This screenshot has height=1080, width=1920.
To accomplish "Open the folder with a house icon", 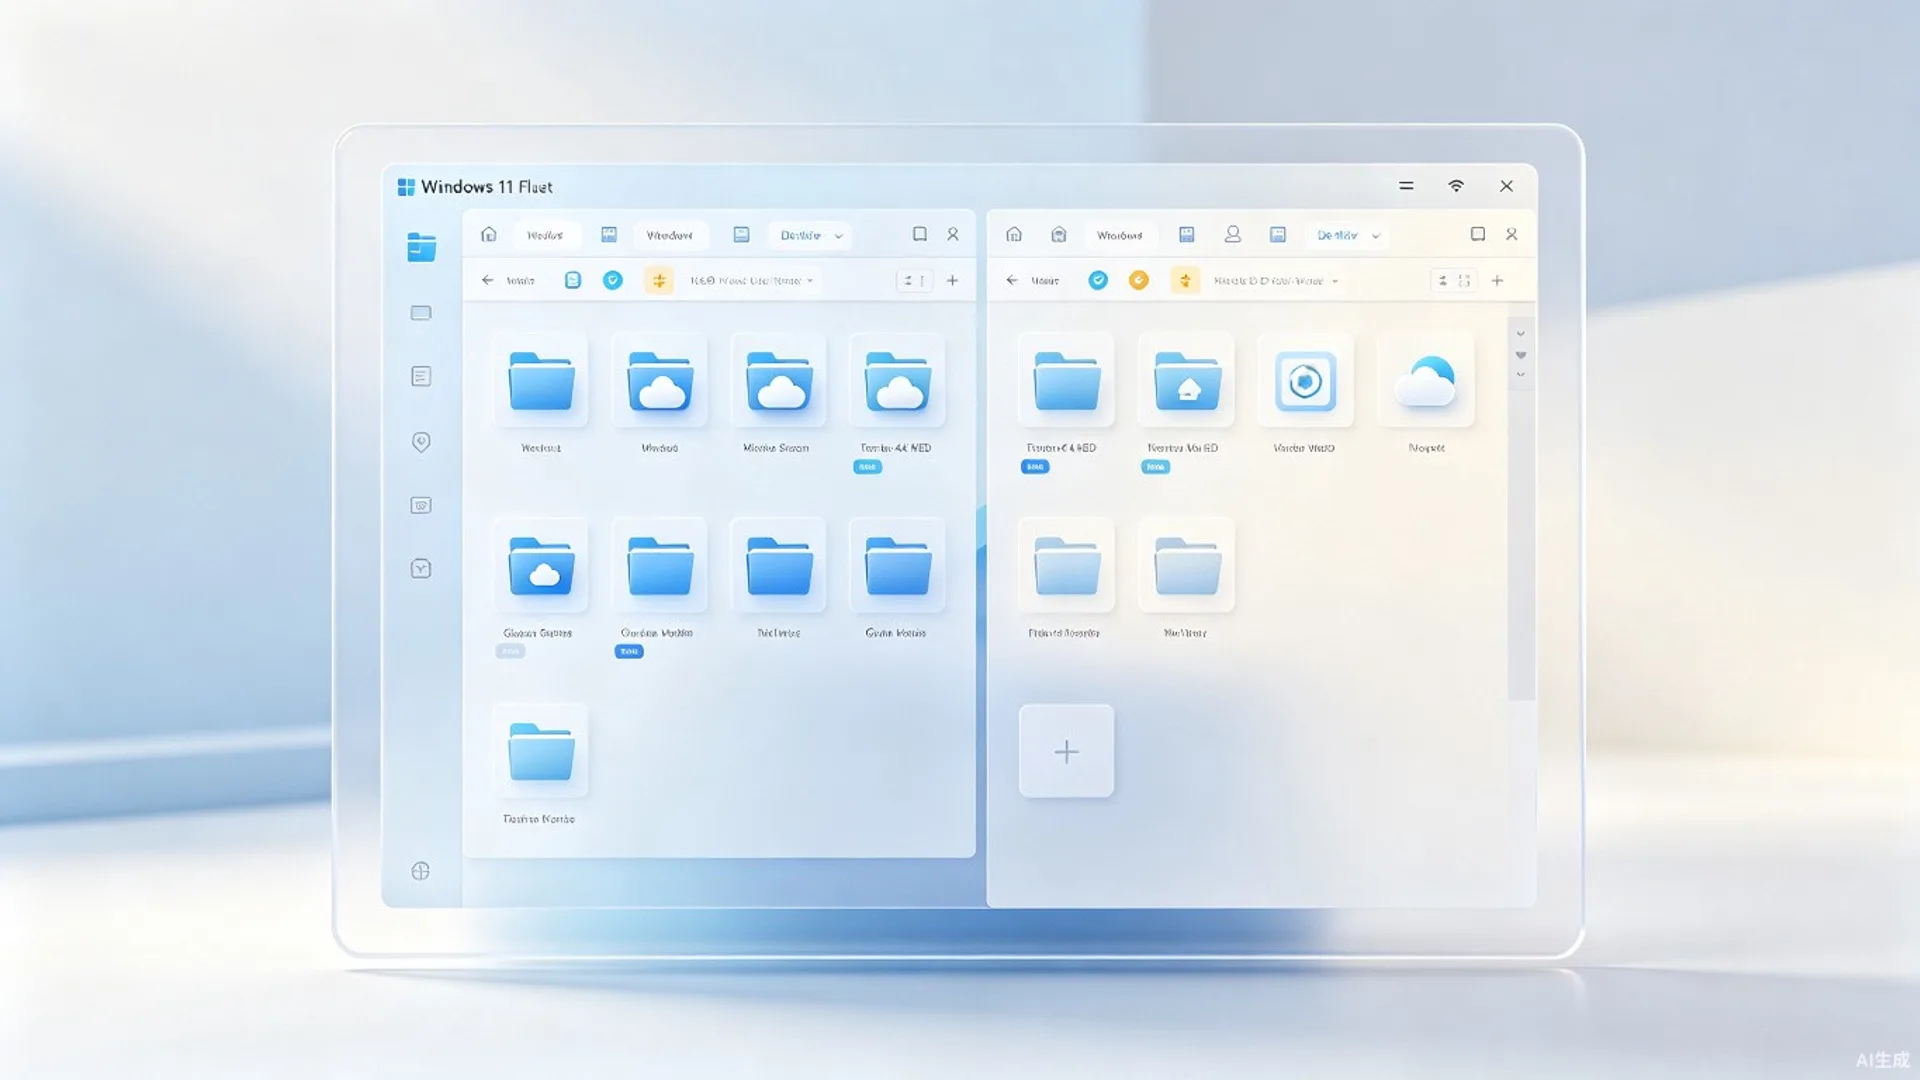I will 1186,381.
